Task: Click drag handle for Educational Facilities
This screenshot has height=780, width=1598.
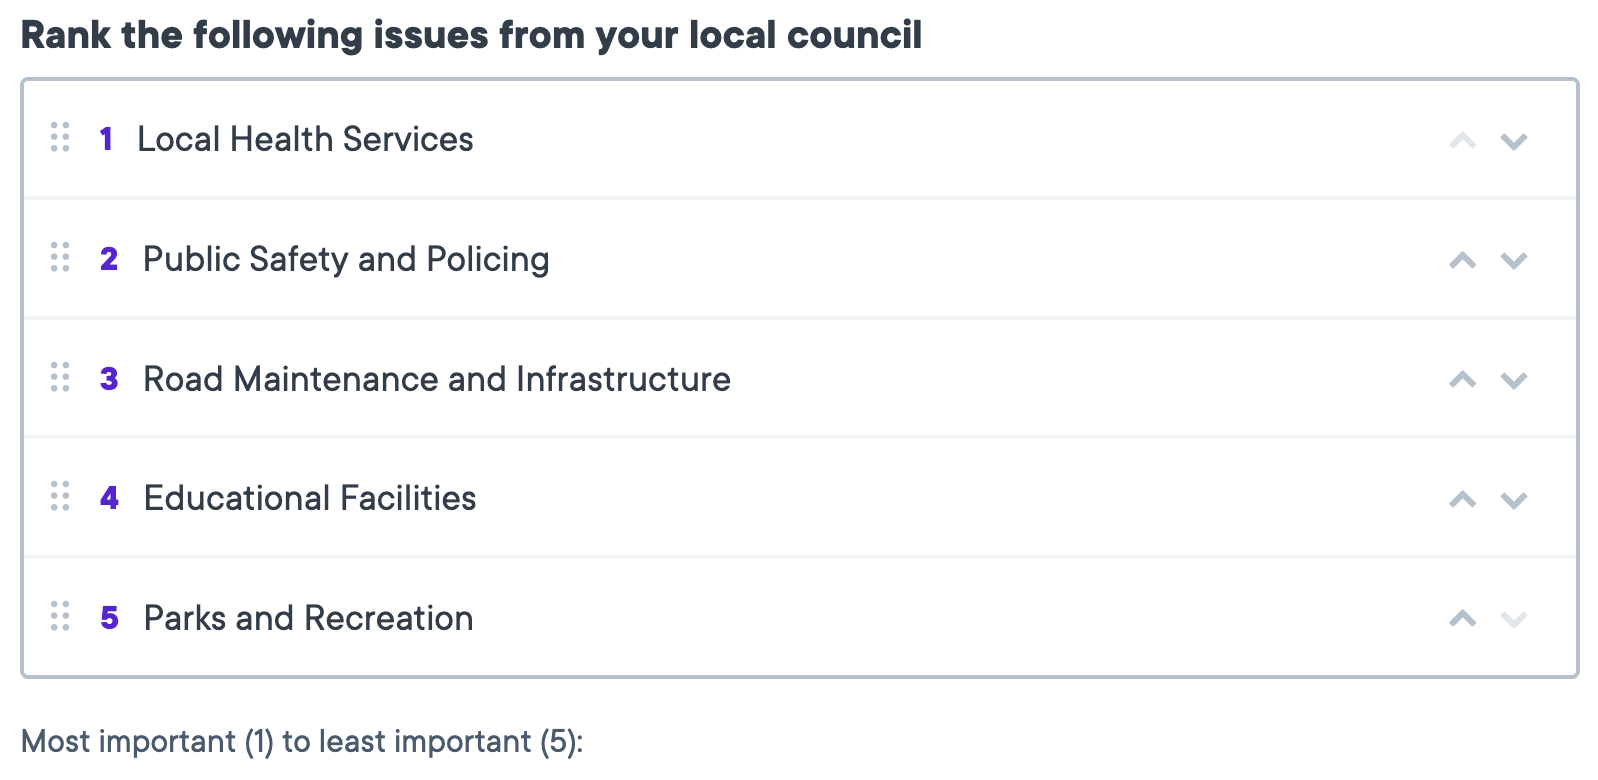Action: [x=60, y=497]
